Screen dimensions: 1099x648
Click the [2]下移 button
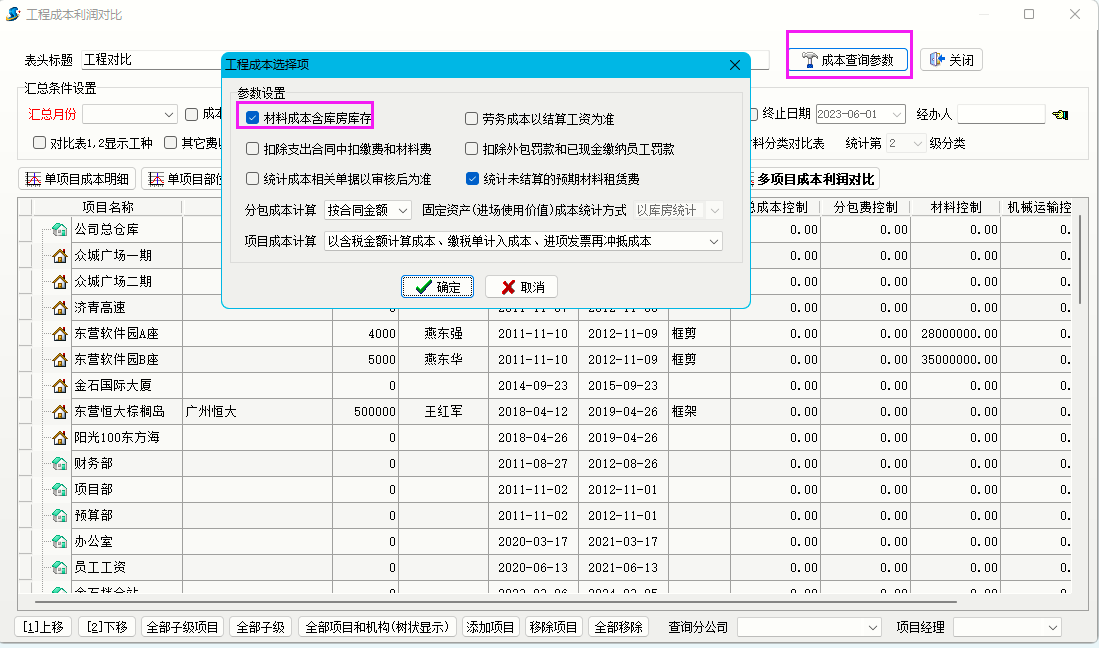(x=107, y=627)
